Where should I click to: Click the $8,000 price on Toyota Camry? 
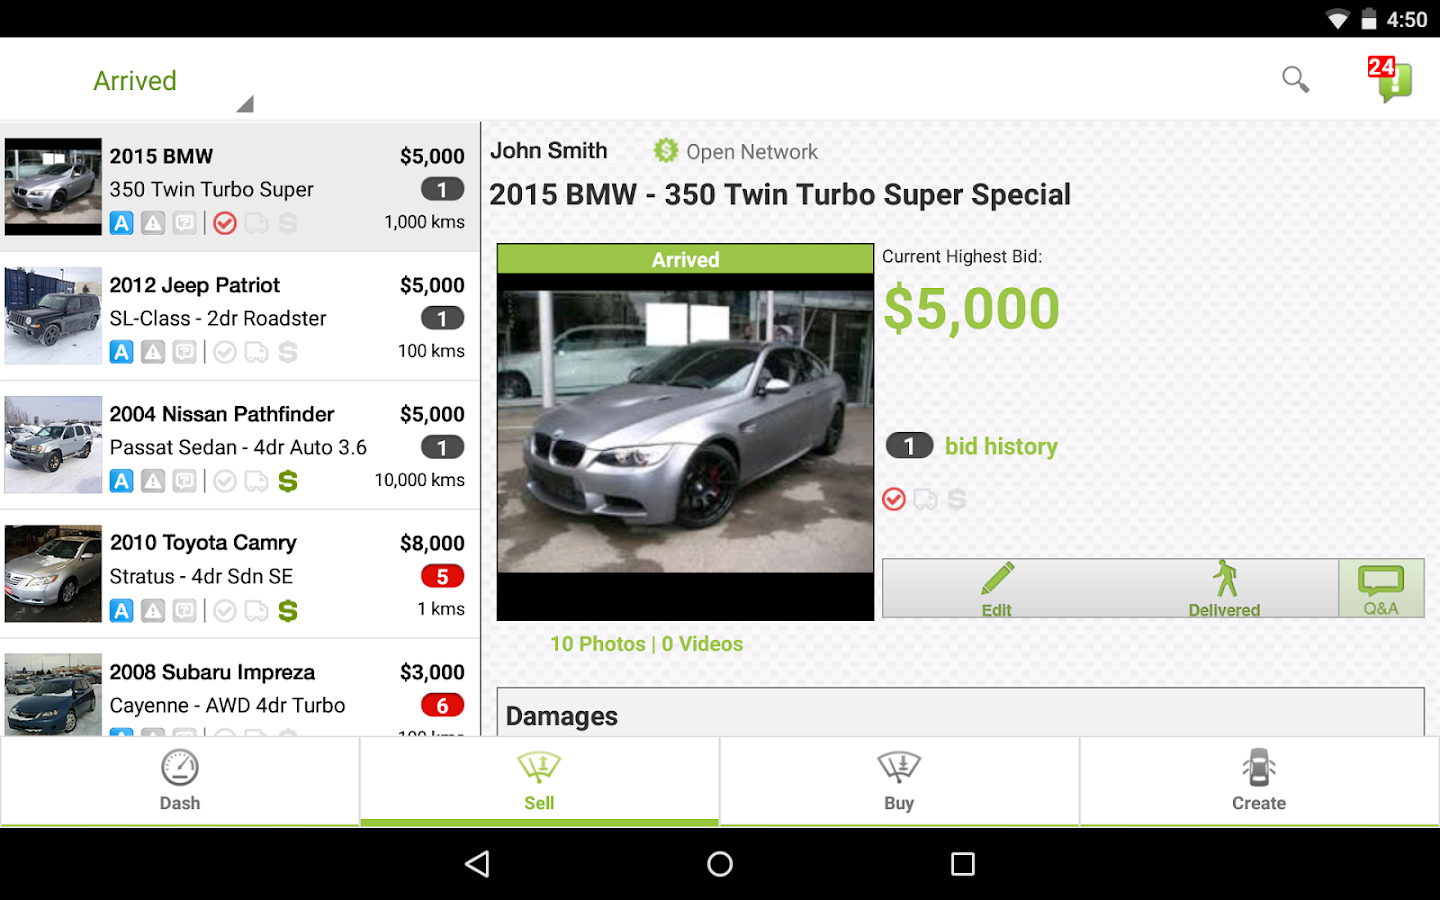[x=432, y=543]
